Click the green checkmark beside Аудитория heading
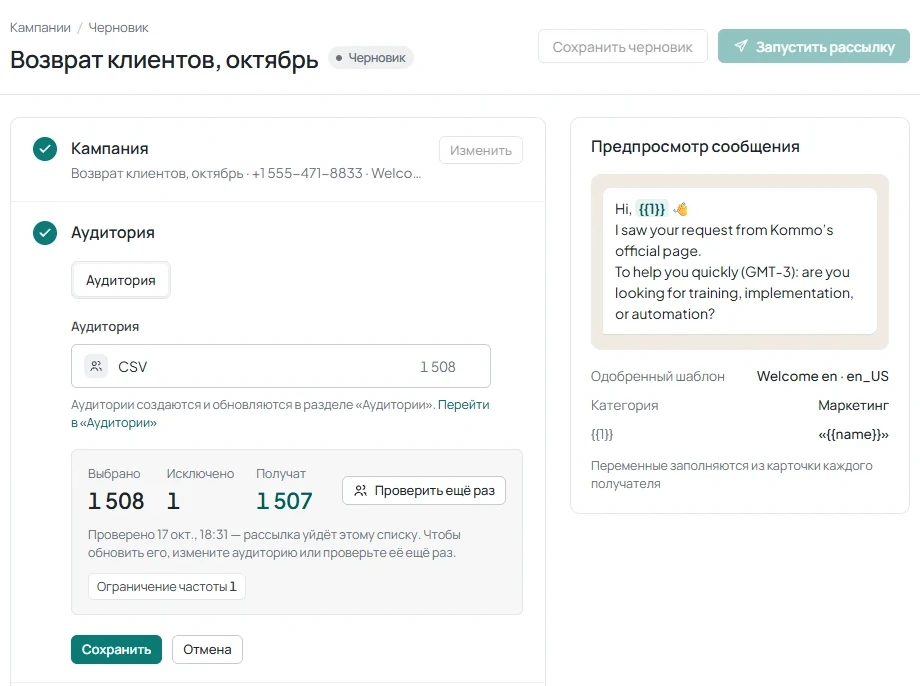The width and height of the screenshot is (920, 686). click(x=45, y=233)
